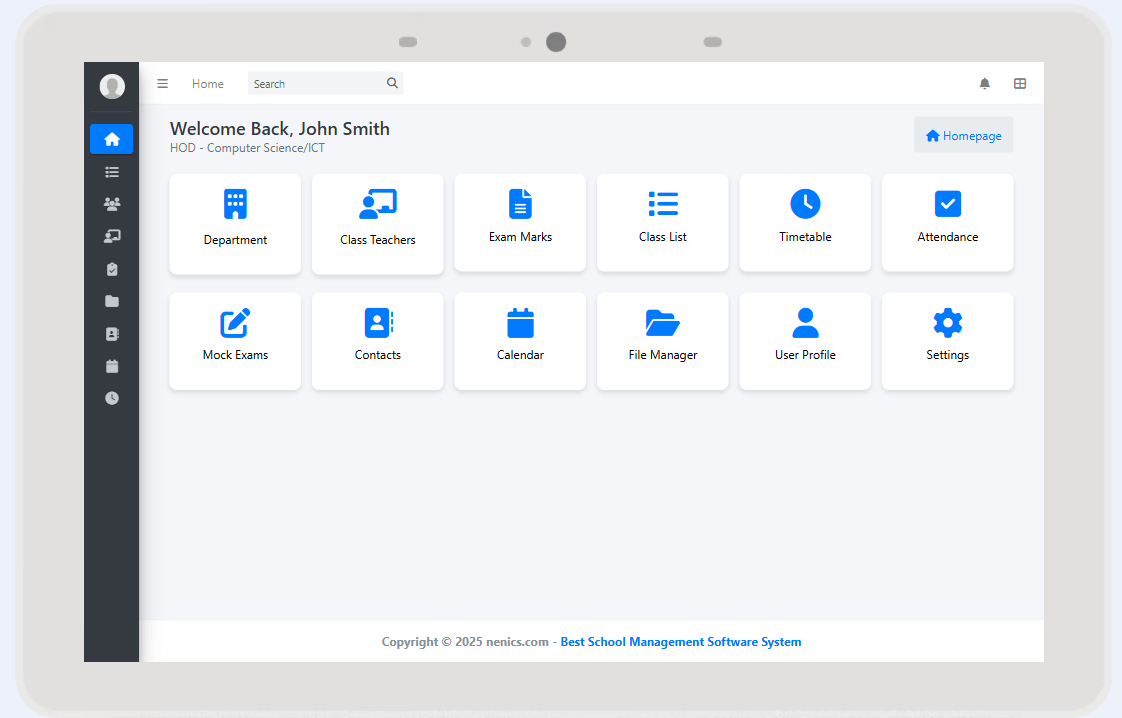Select the calendar icon in the sidebar
The width and height of the screenshot is (1122, 718).
tap(111, 366)
